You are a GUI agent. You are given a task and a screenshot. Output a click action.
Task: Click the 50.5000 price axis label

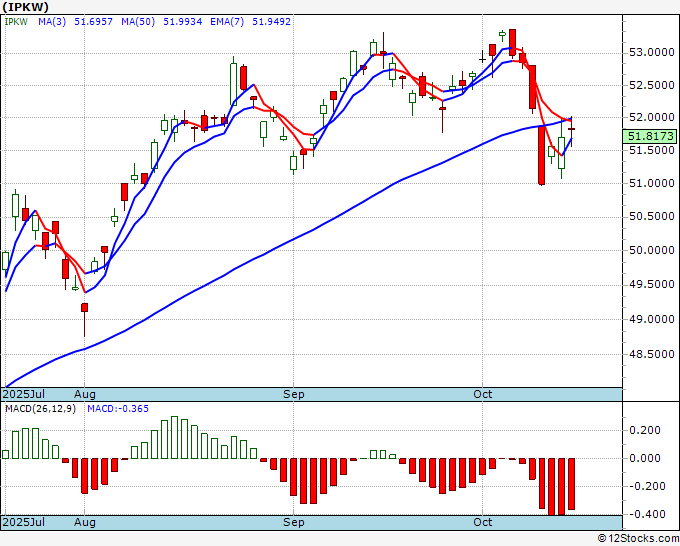652,216
